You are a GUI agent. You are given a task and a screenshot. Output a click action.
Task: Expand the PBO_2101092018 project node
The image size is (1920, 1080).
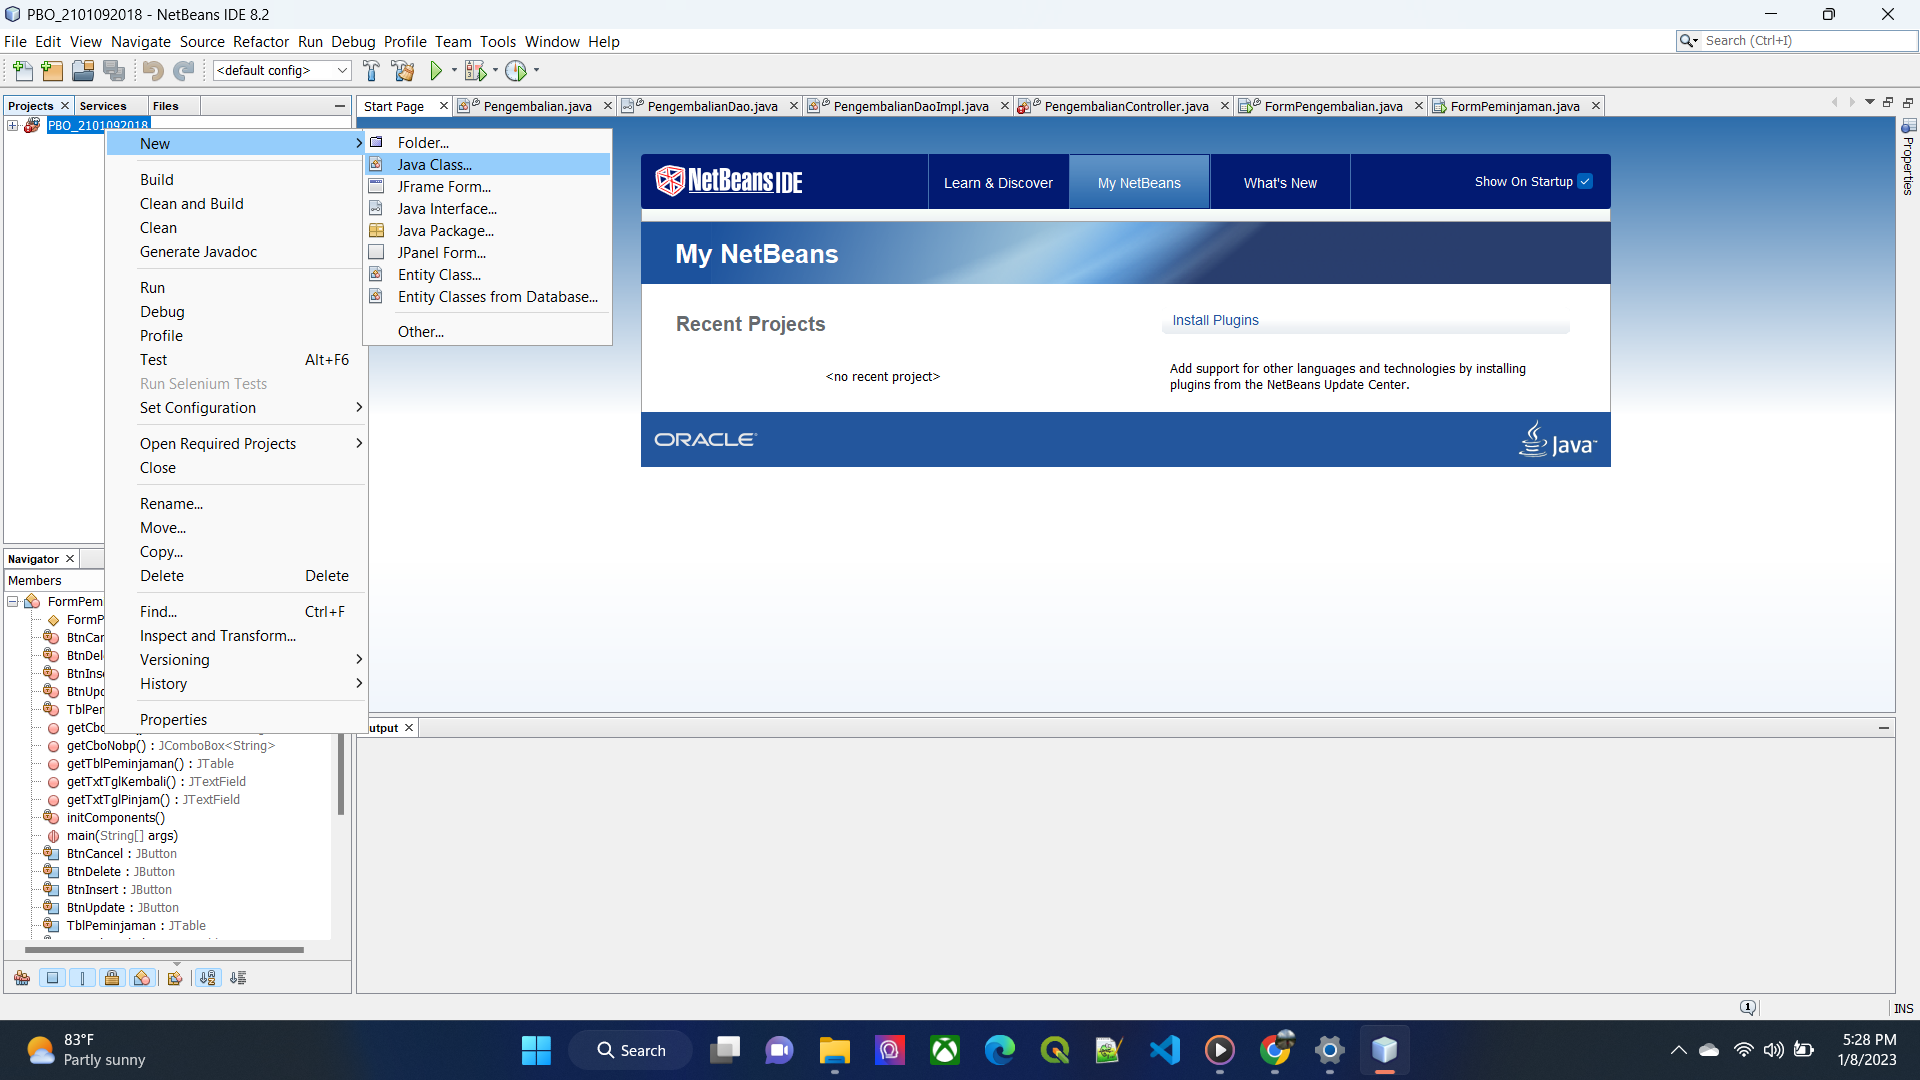(13, 126)
